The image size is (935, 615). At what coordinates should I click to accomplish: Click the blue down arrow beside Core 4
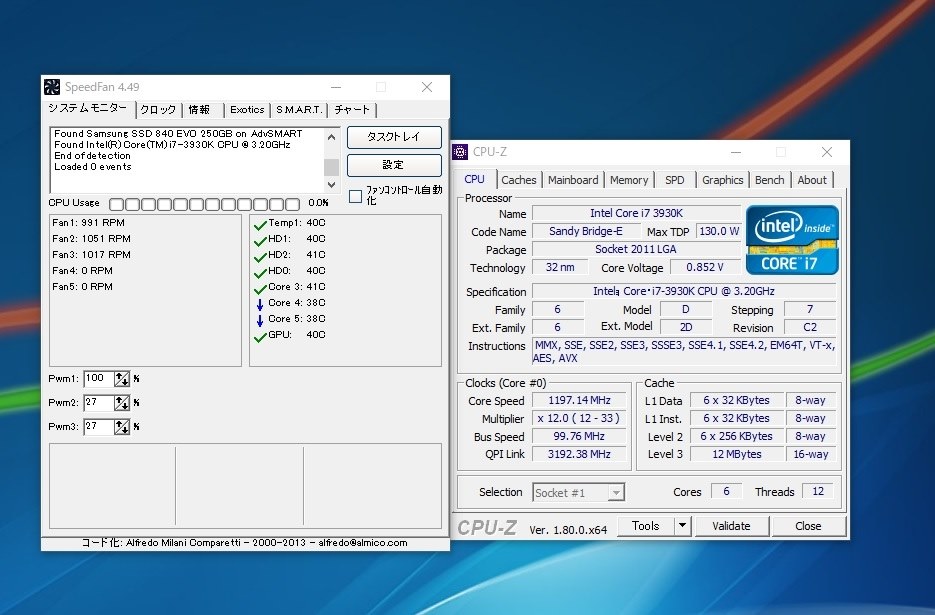[260, 305]
